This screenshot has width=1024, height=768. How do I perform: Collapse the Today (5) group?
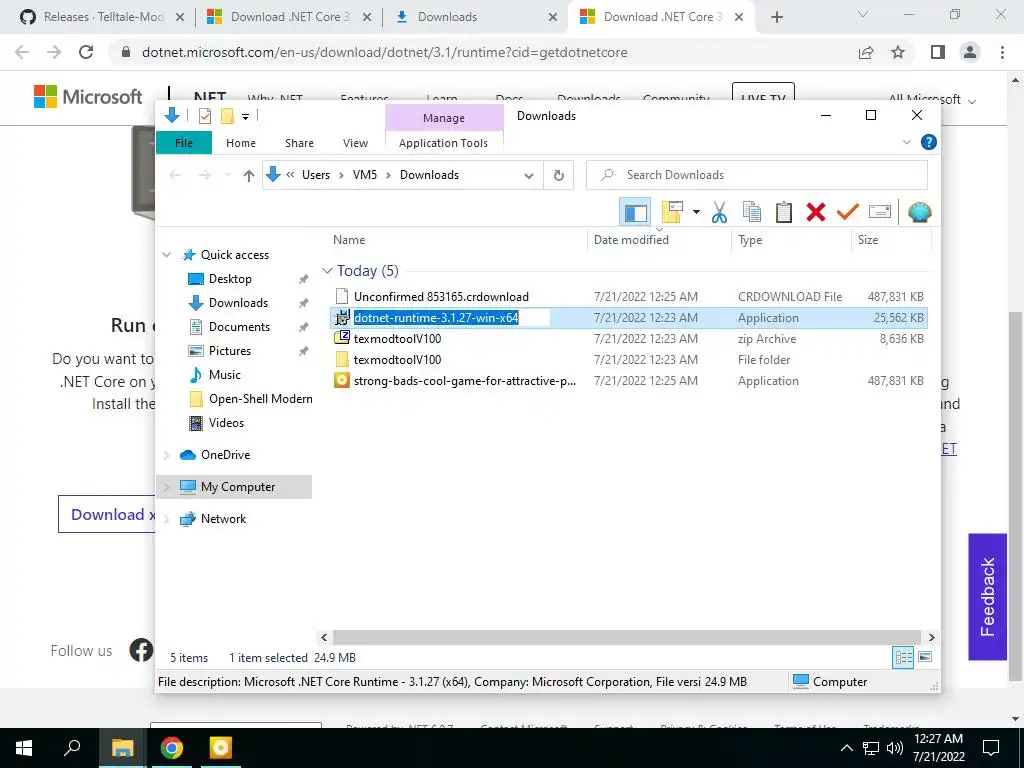click(327, 270)
